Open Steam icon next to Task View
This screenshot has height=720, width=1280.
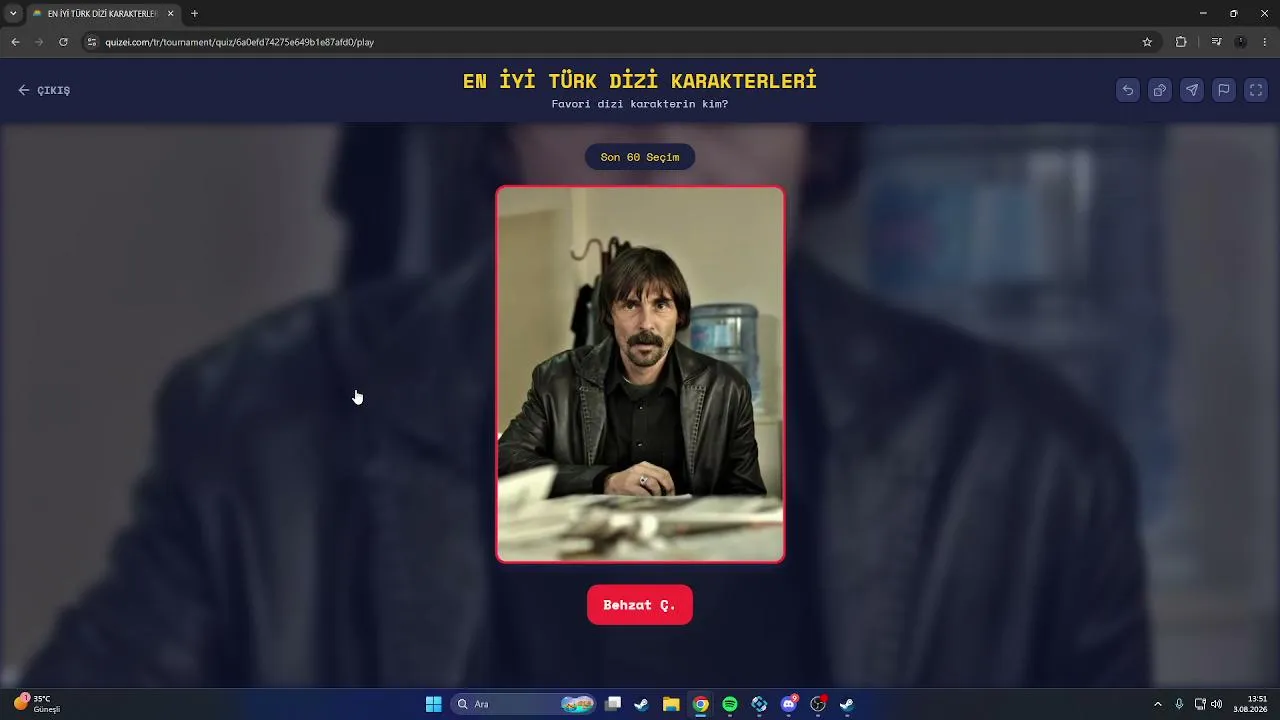642,704
